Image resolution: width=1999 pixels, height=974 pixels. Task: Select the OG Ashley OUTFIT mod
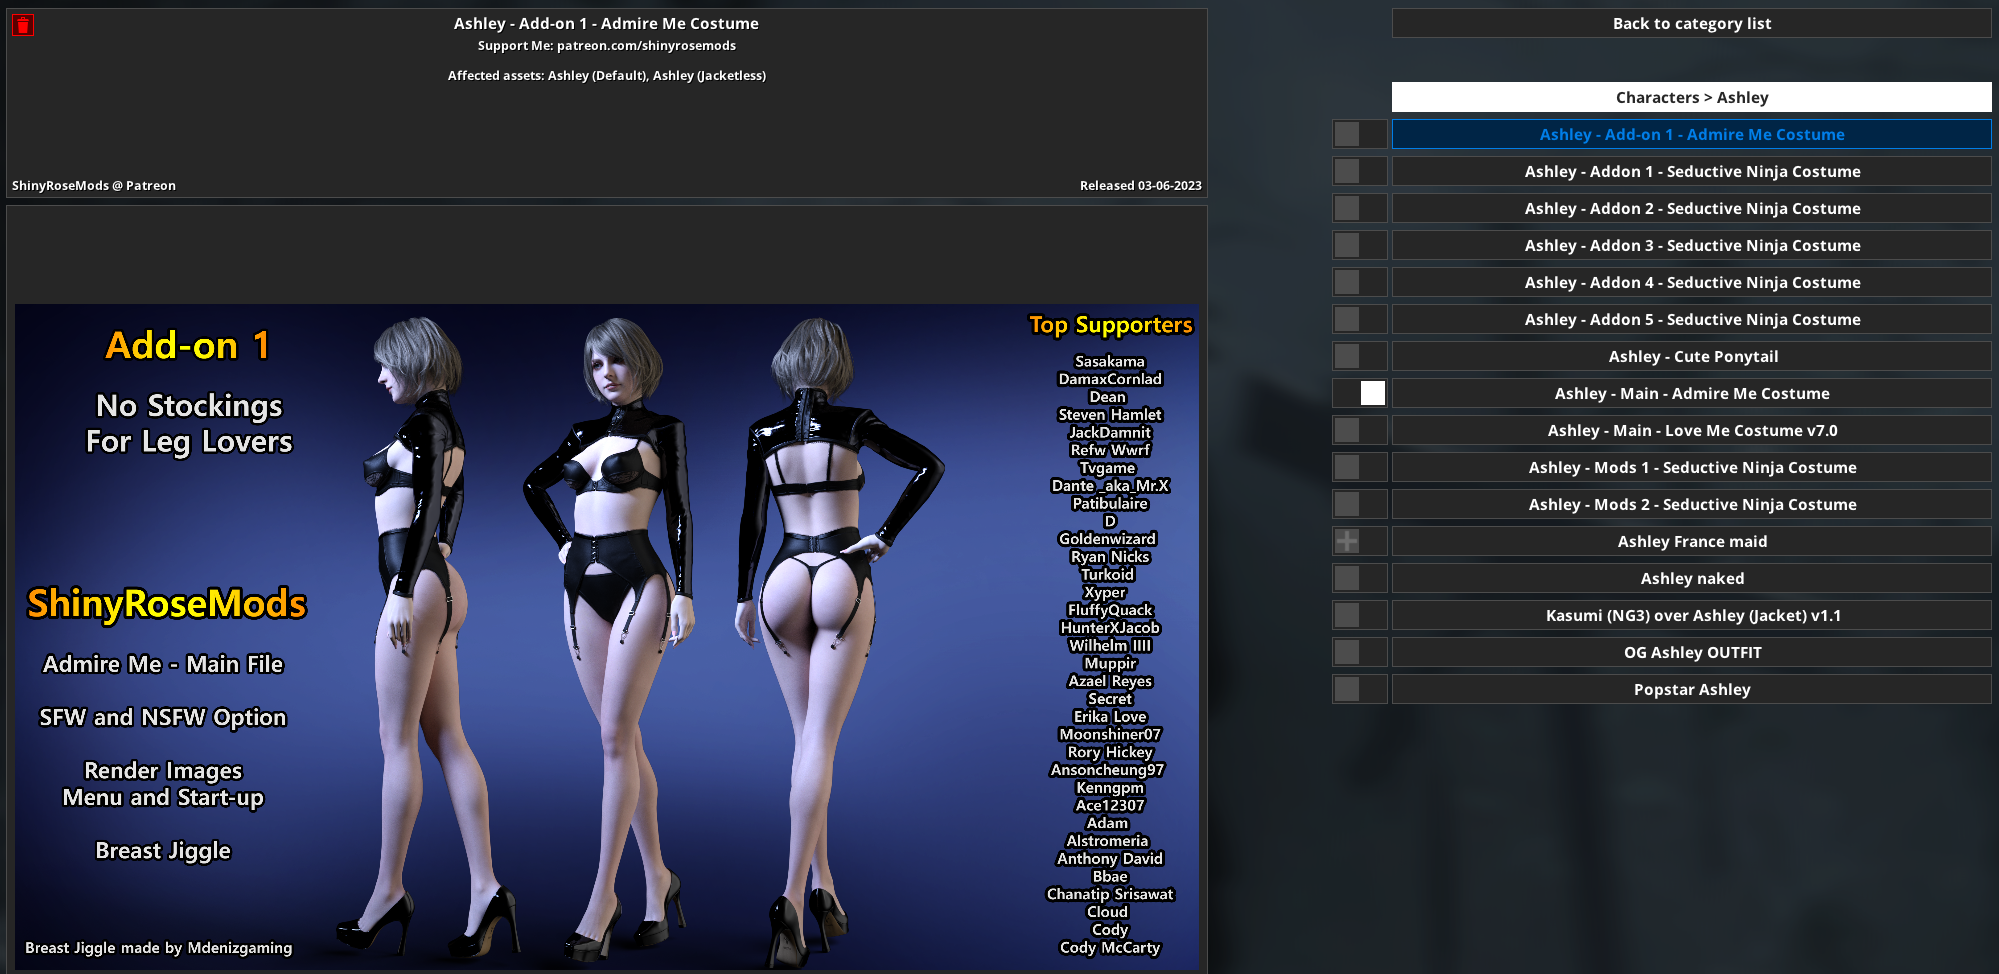coord(1691,652)
